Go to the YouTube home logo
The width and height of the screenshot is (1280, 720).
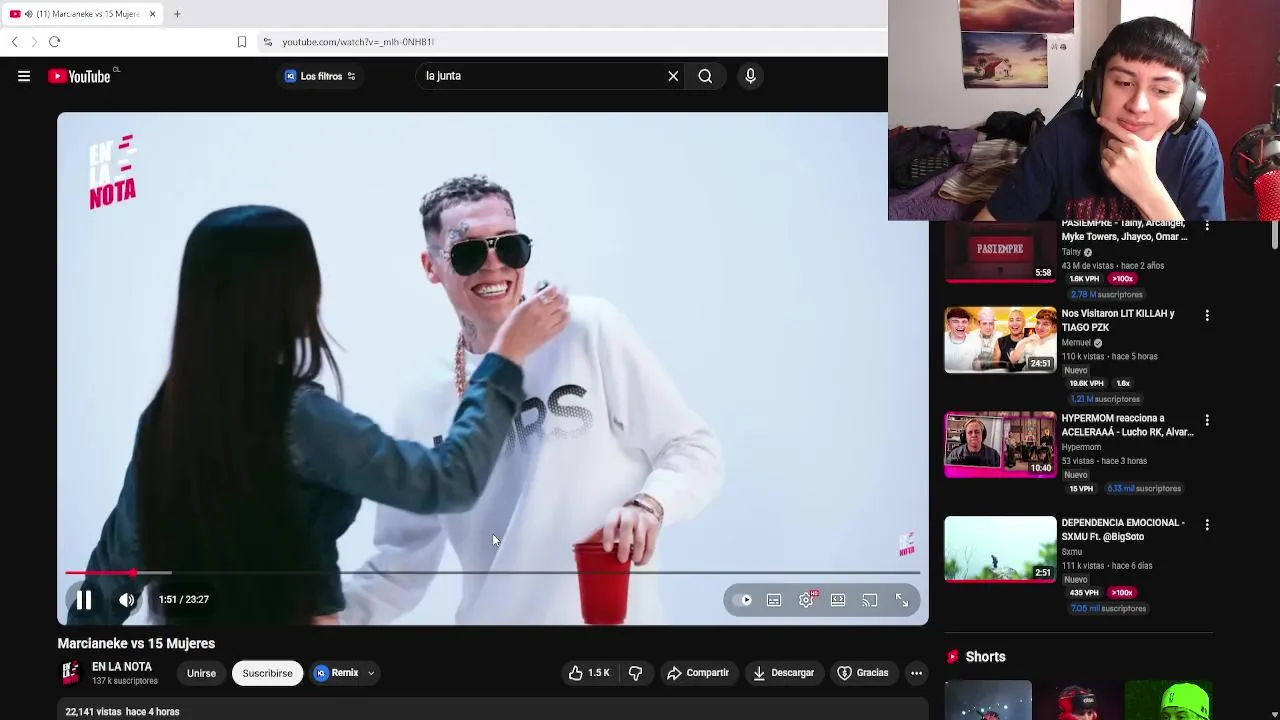79,76
